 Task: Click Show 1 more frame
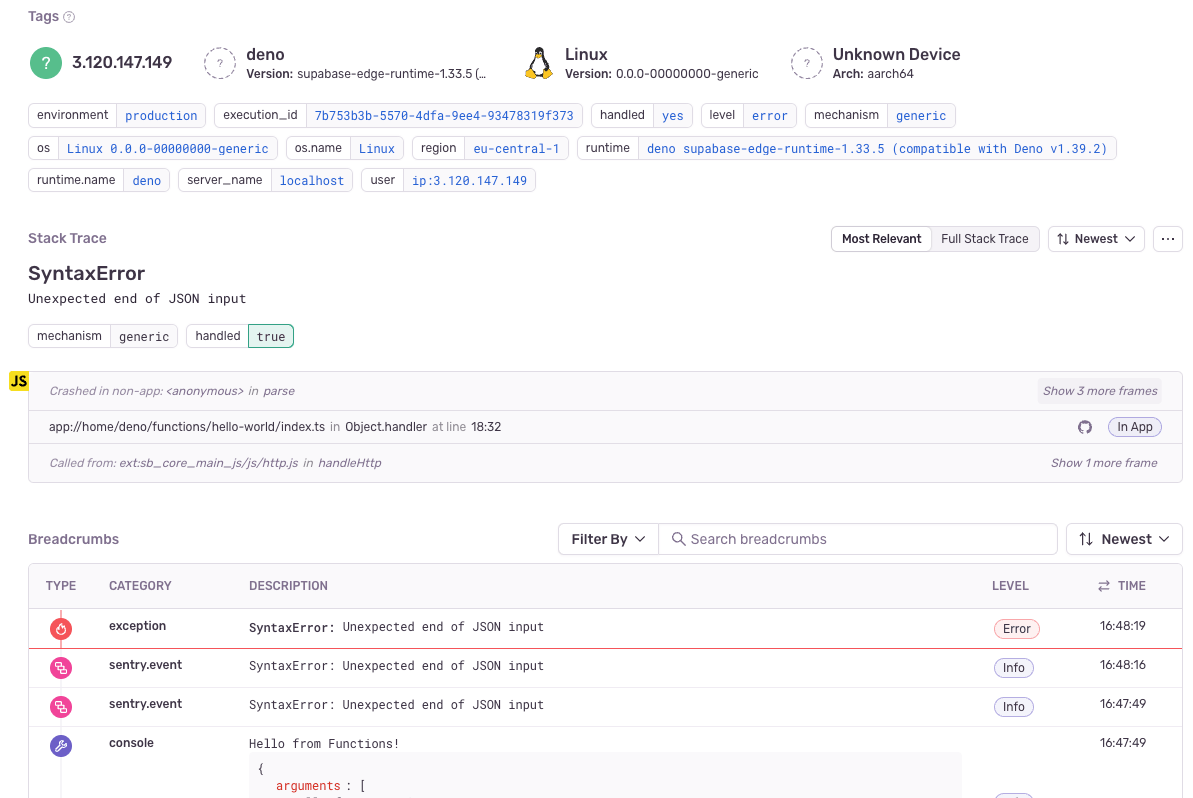coord(1104,463)
